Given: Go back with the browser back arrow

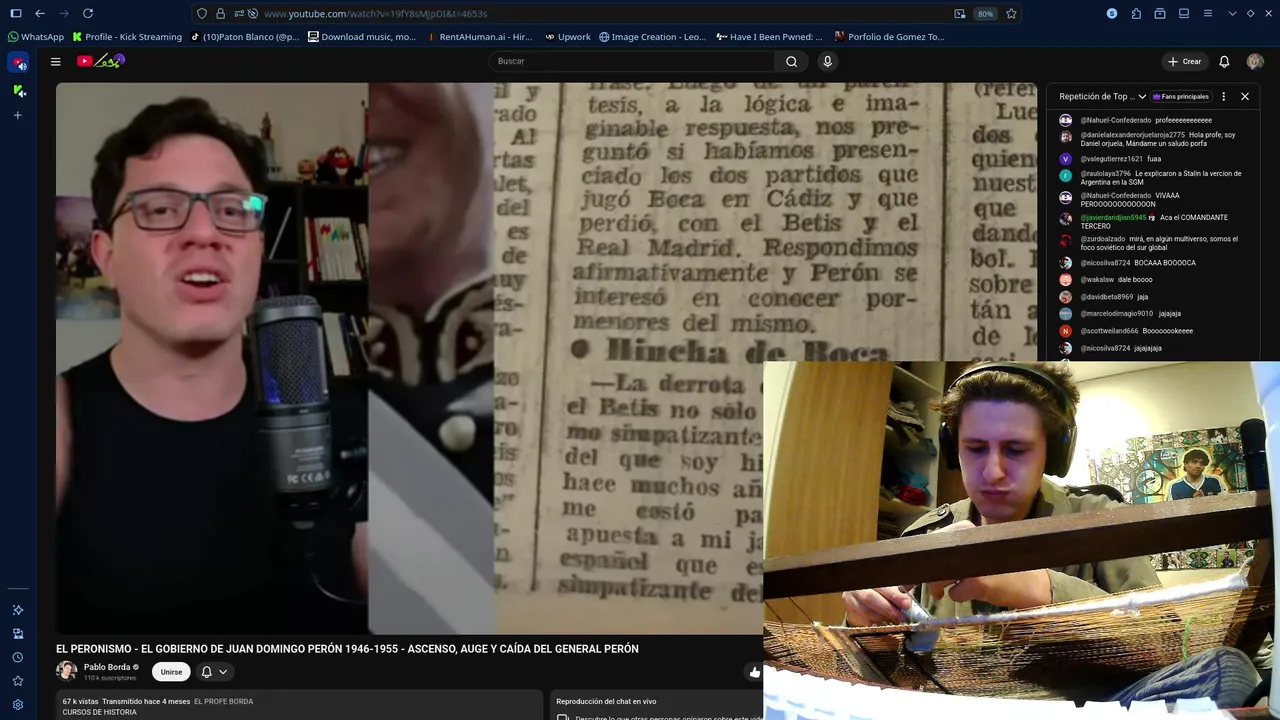Looking at the screenshot, I should tap(40, 13).
